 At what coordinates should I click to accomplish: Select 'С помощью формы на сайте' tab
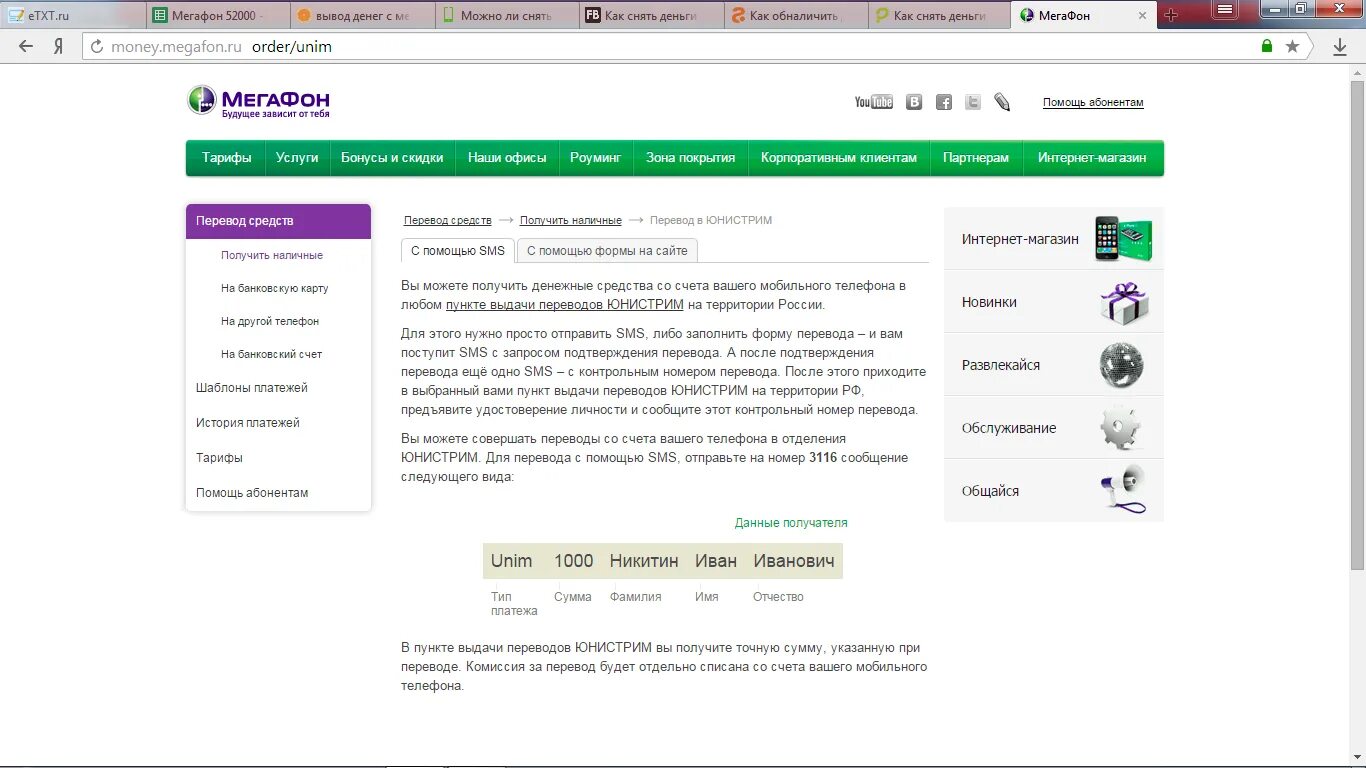(607, 251)
